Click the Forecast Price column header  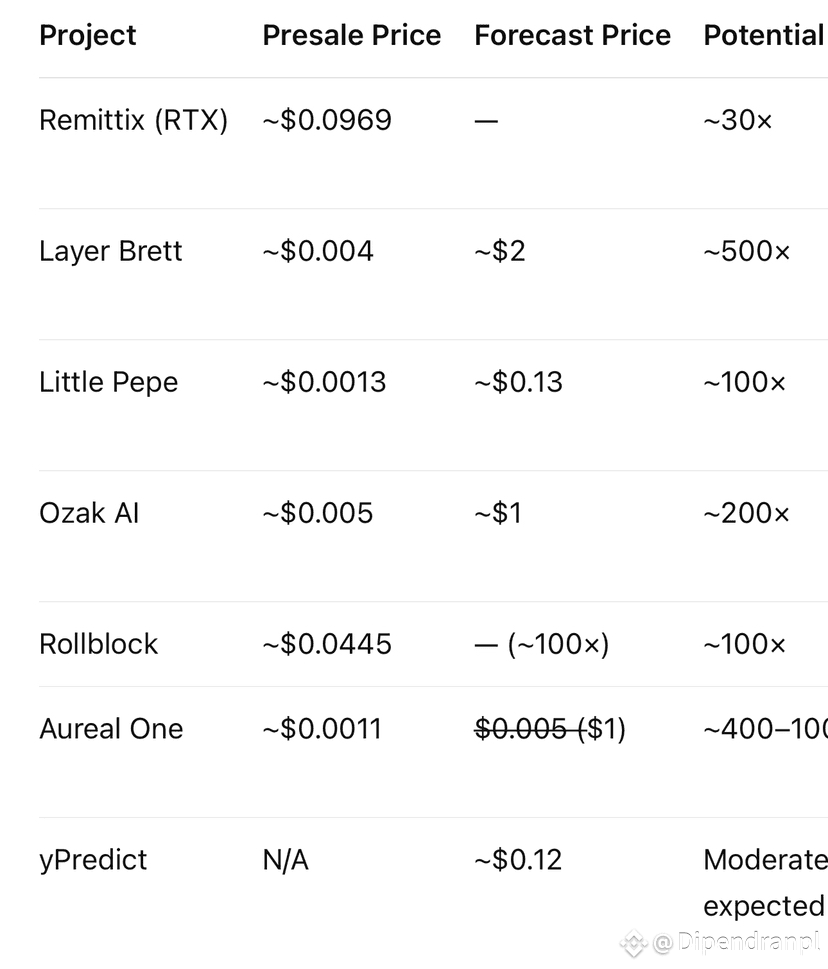coord(572,35)
